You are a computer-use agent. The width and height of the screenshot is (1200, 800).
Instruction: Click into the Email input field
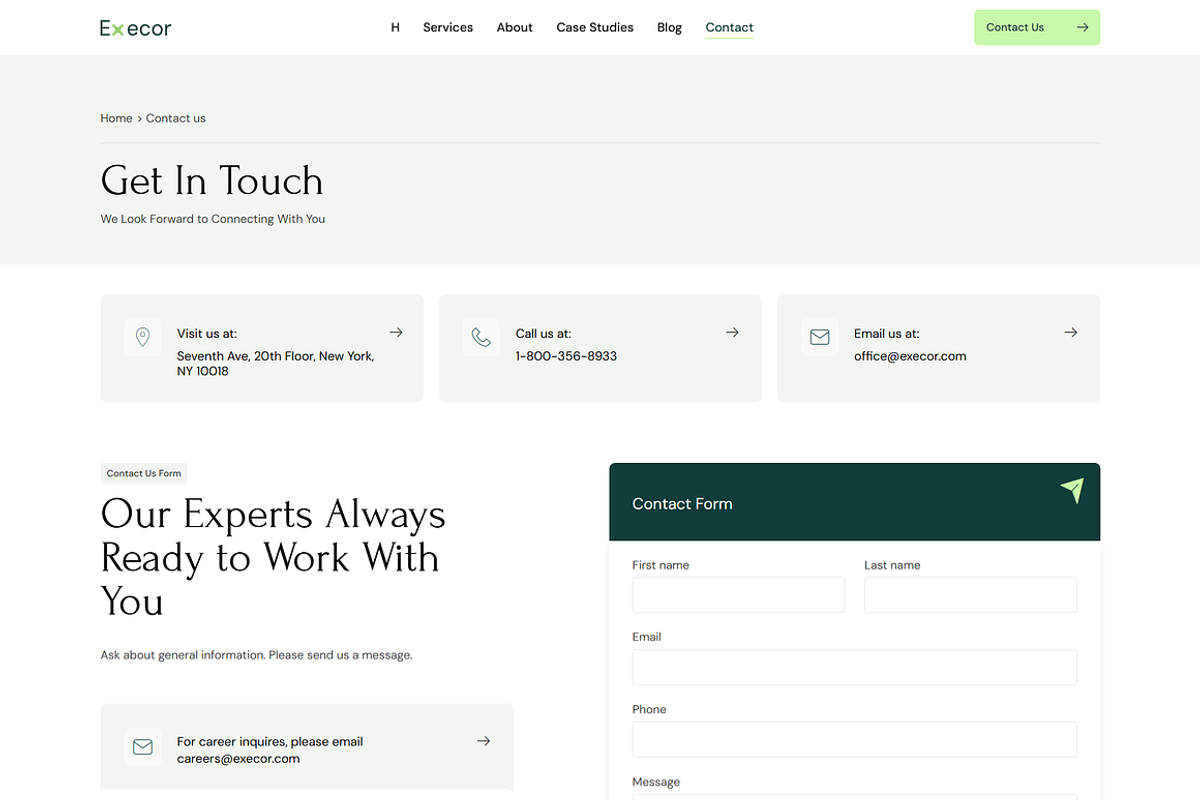854,667
